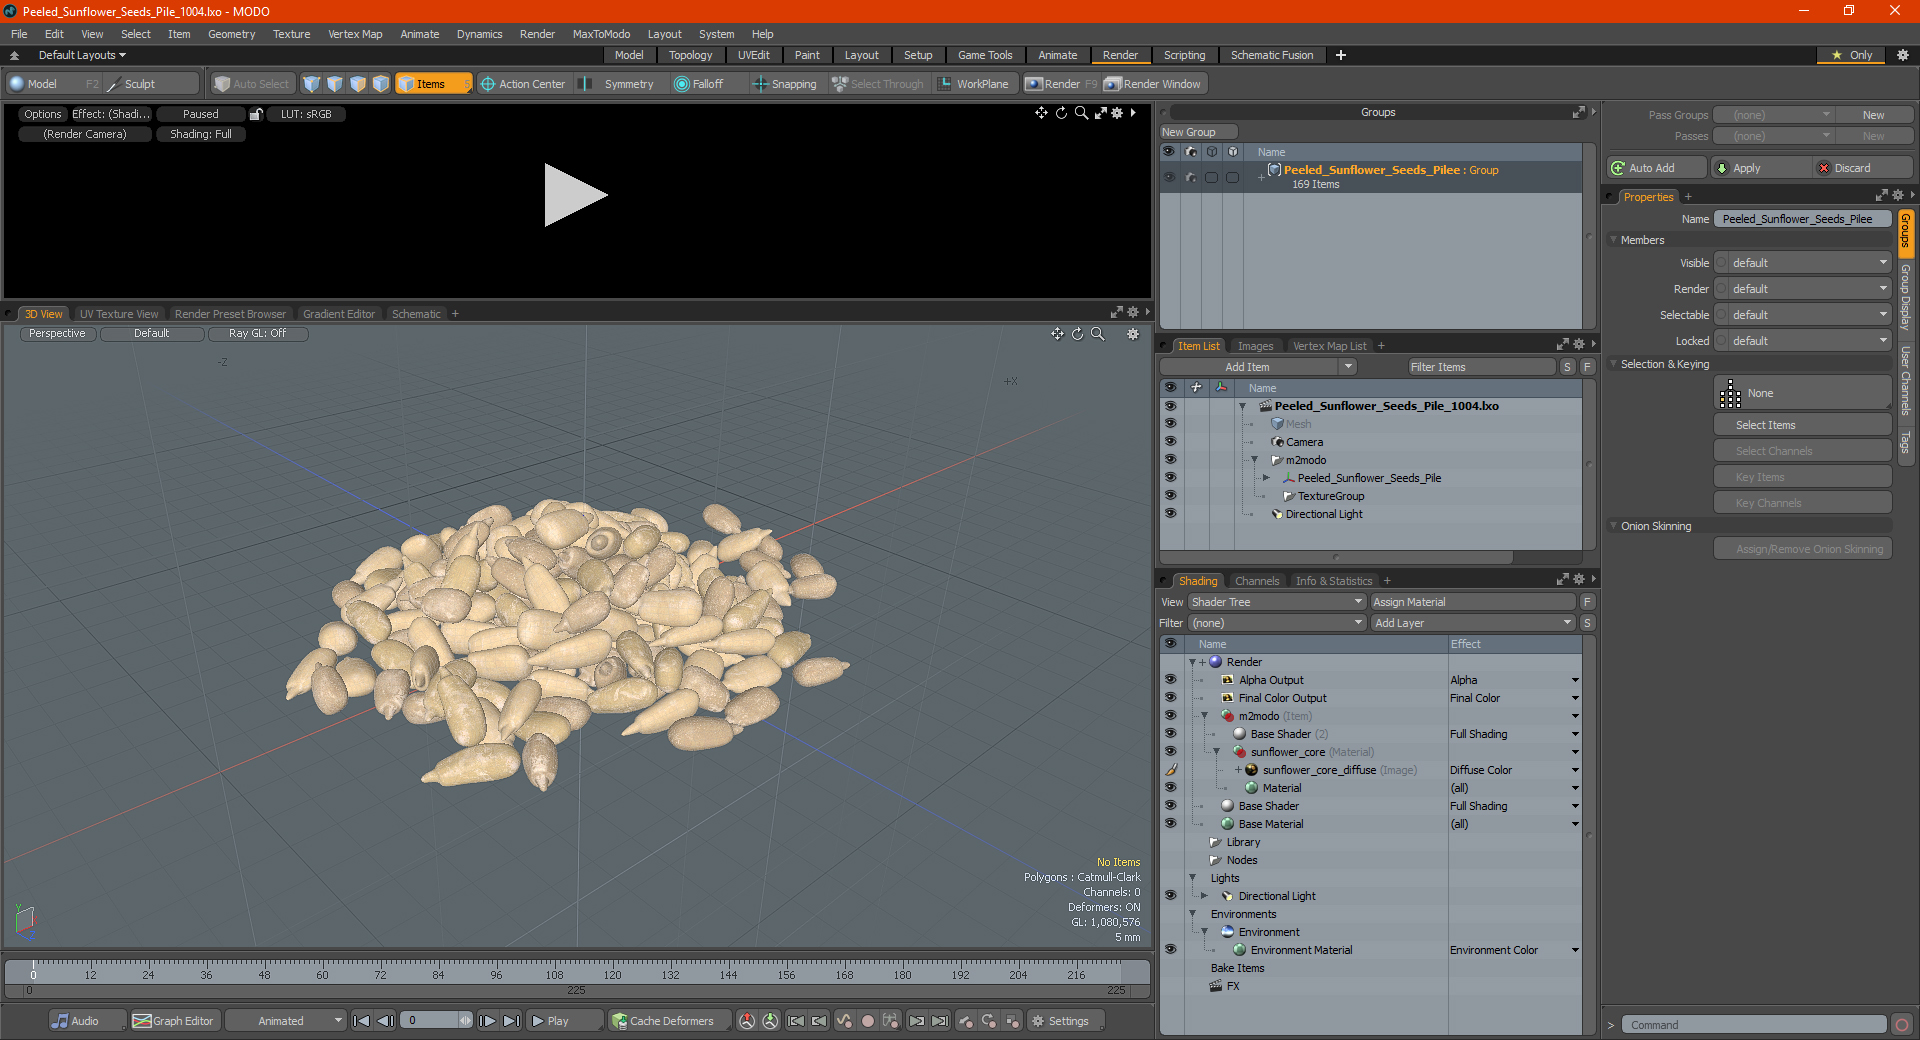The width and height of the screenshot is (1920, 1040).
Task: Open the Visible dropdown in Members
Action: coord(1809,263)
